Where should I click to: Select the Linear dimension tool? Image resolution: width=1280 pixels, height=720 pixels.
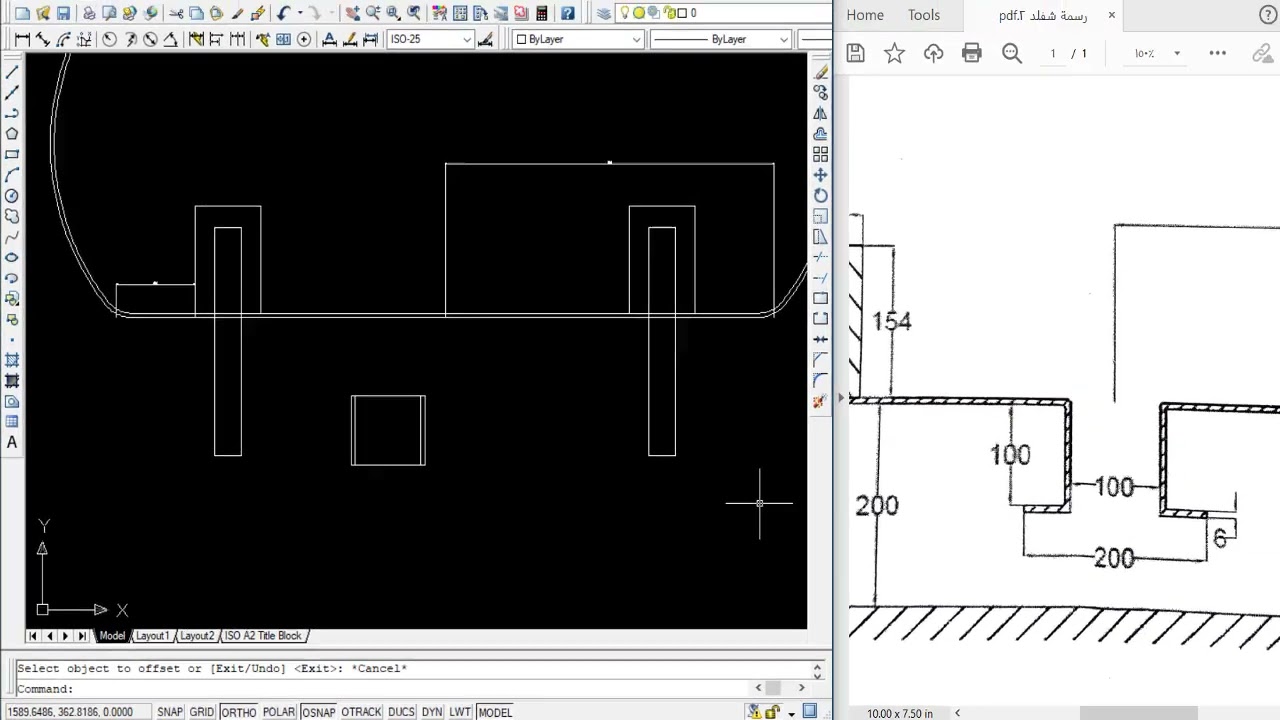click(22, 39)
